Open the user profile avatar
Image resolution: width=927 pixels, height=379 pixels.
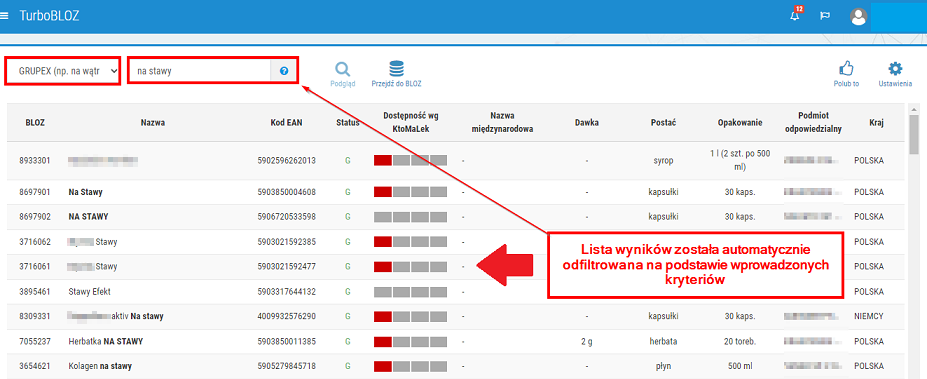tap(858, 17)
